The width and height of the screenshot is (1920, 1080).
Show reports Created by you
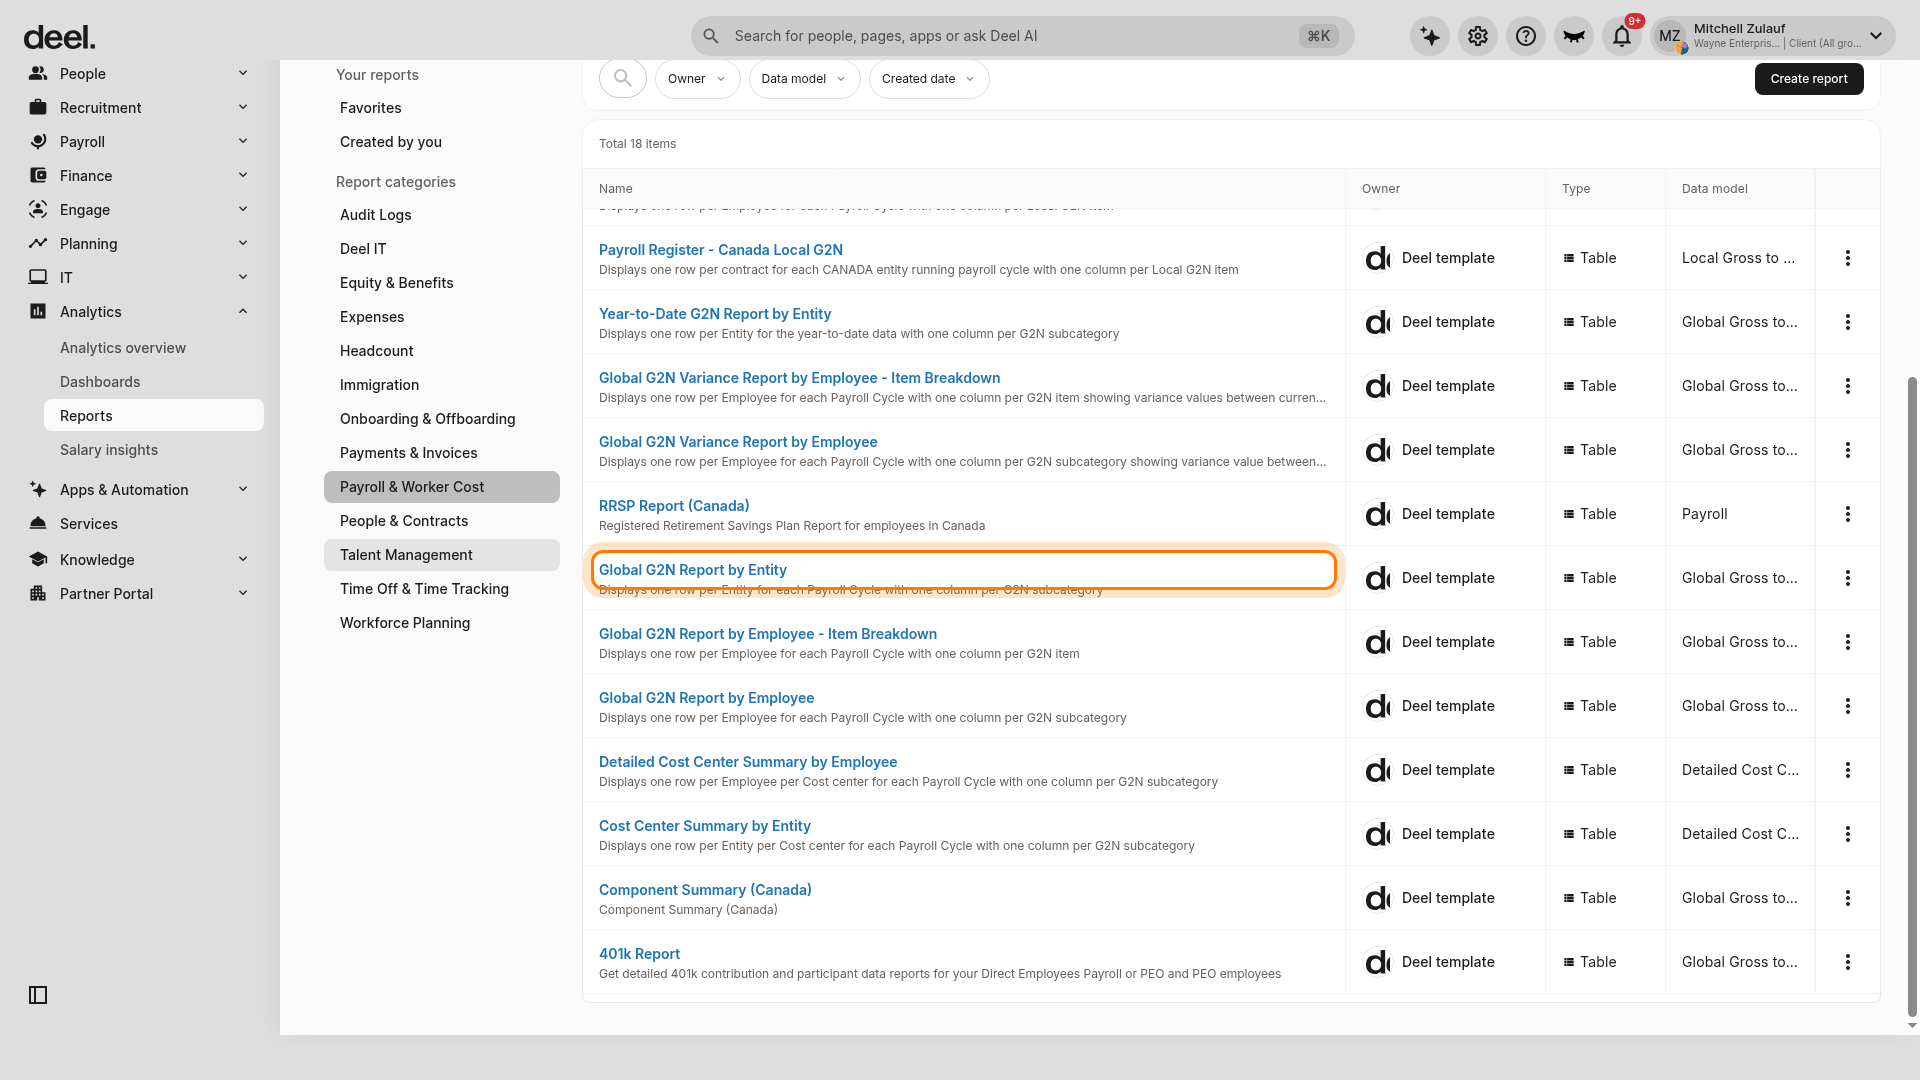pos(442,142)
